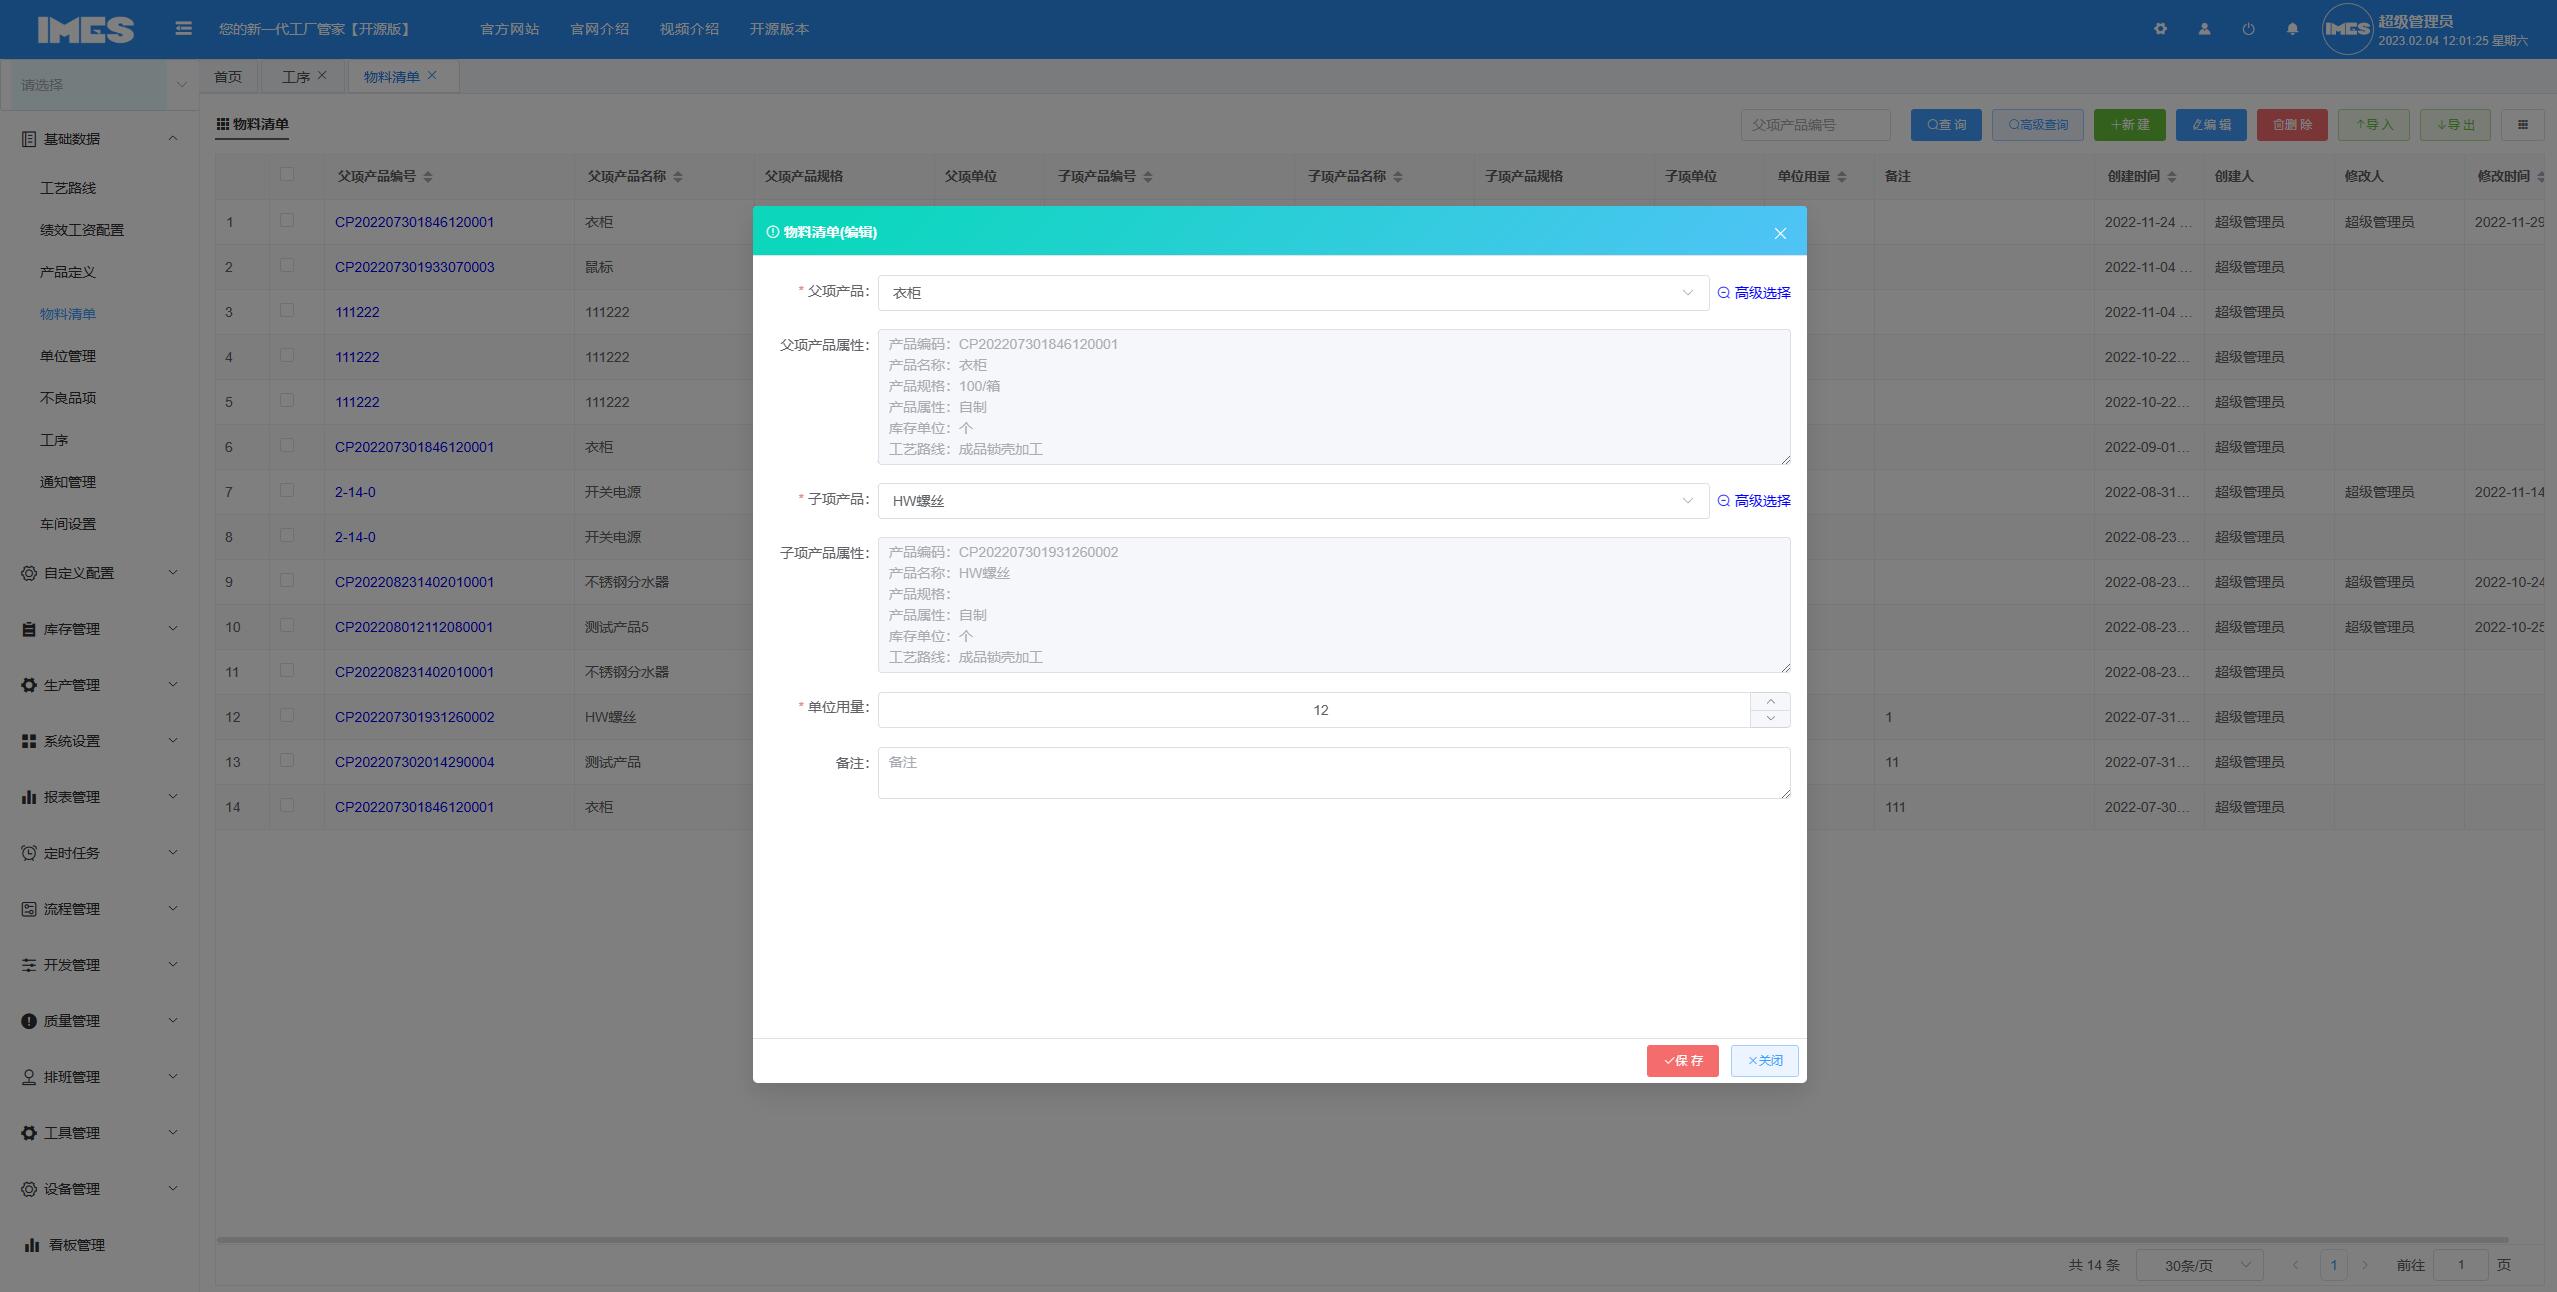Open settings gear icon in header
This screenshot has width=2557, height=1292.
coord(2160,29)
